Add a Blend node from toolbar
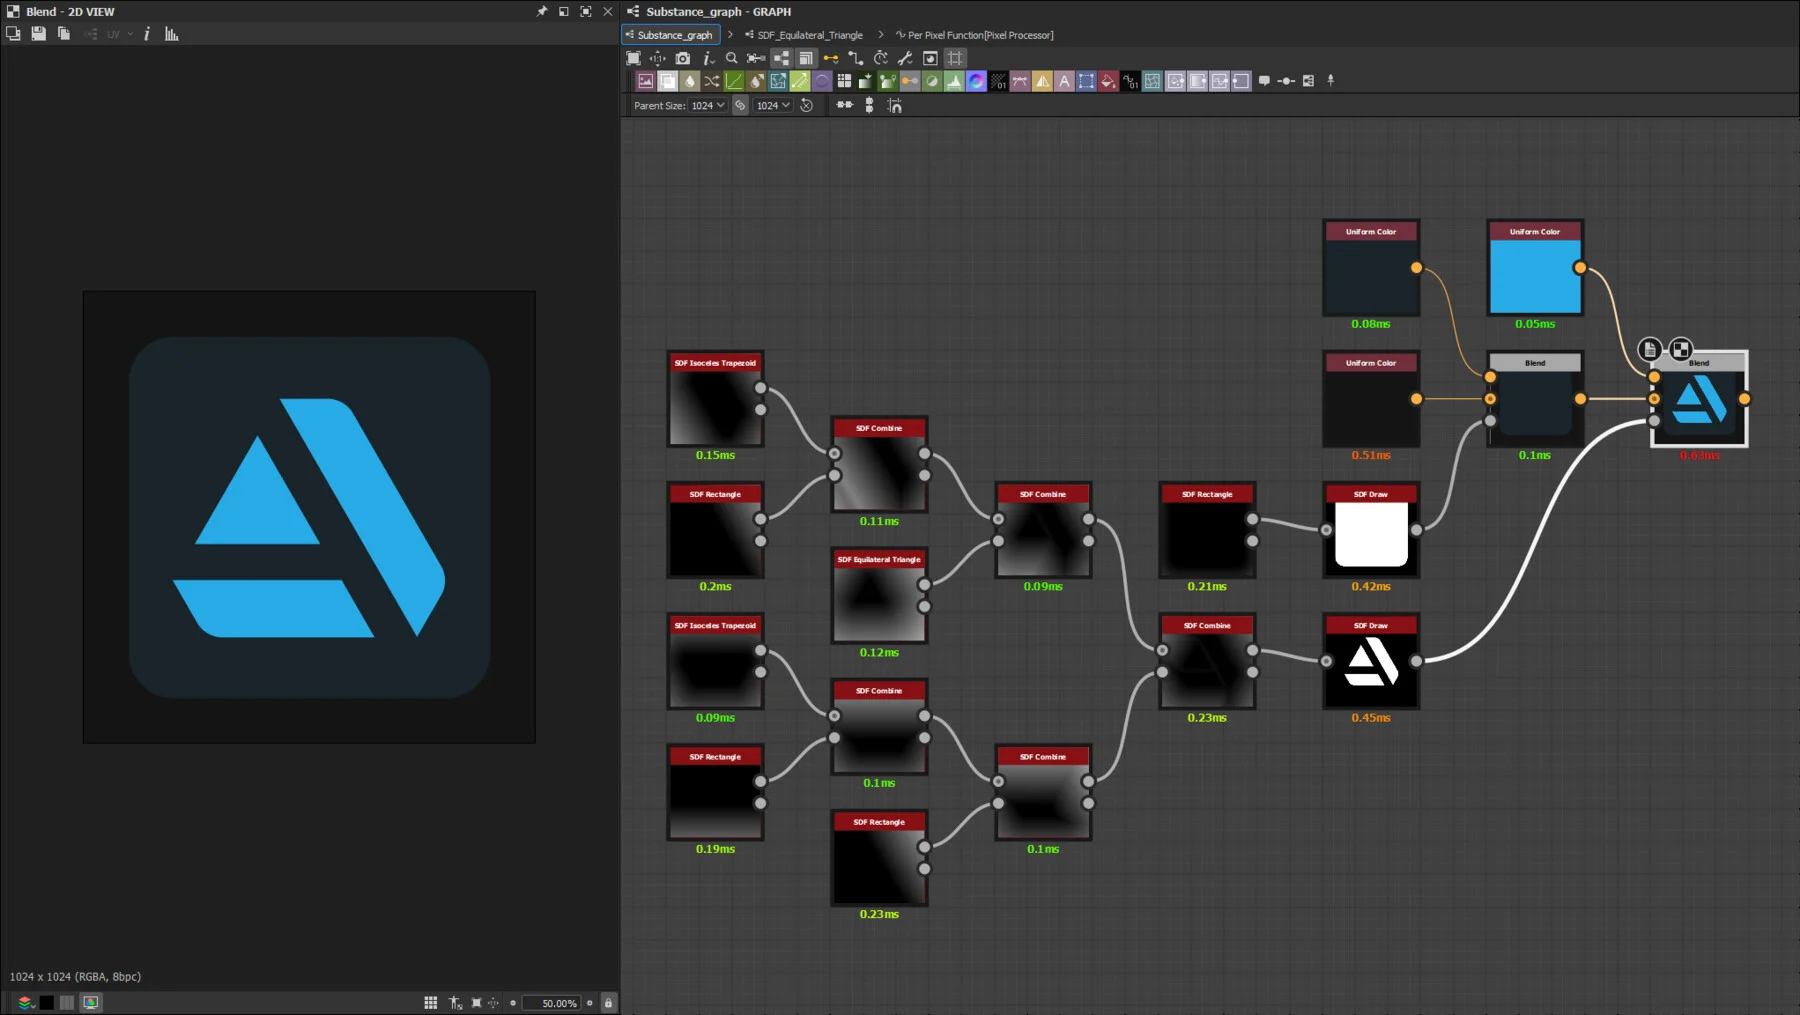The width and height of the screenshot is (1800, 1015). (668, 81)
